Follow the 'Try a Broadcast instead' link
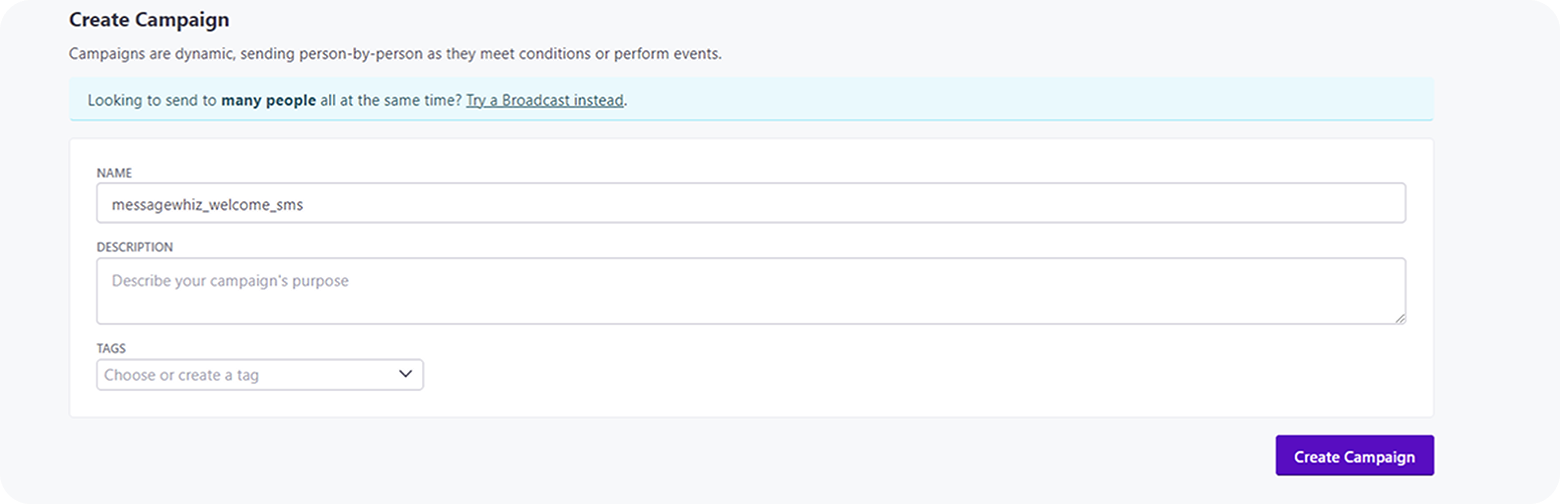 (x=545, y=100)
